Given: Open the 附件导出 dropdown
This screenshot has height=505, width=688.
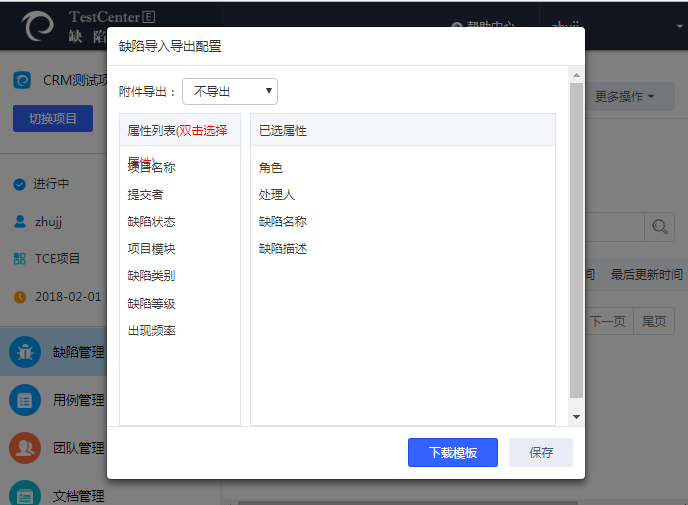Looking at the screenshot, I should [229, 92].
